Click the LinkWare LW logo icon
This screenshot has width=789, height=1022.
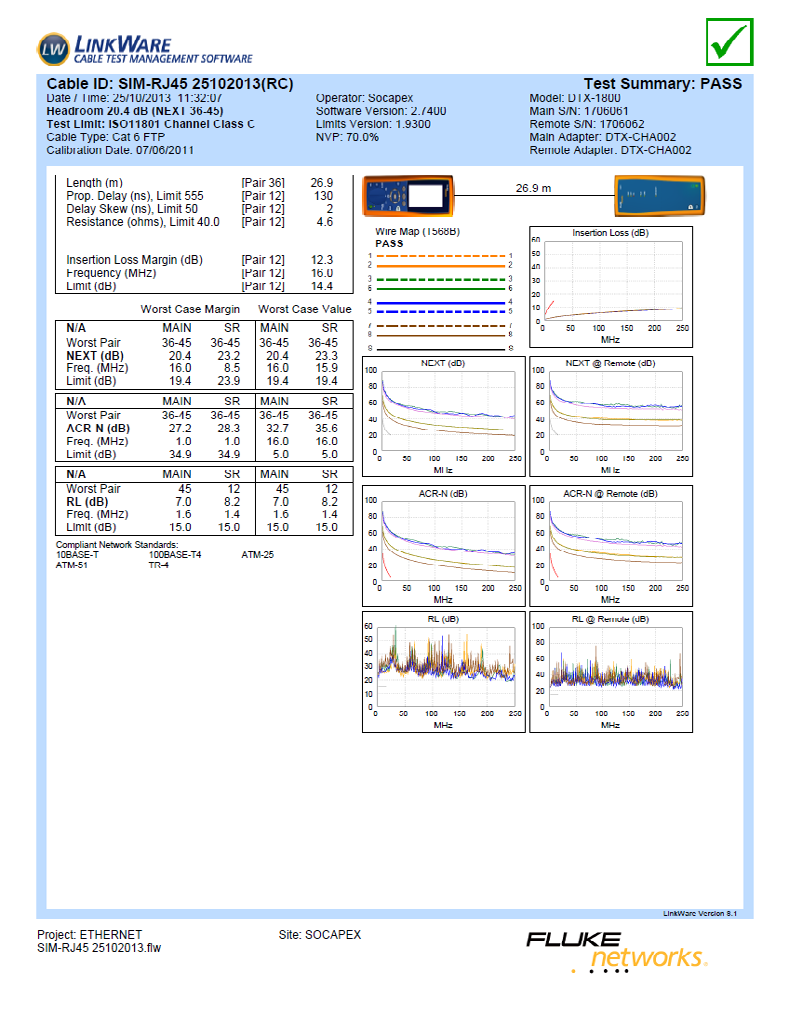click(x=53, y=47)
